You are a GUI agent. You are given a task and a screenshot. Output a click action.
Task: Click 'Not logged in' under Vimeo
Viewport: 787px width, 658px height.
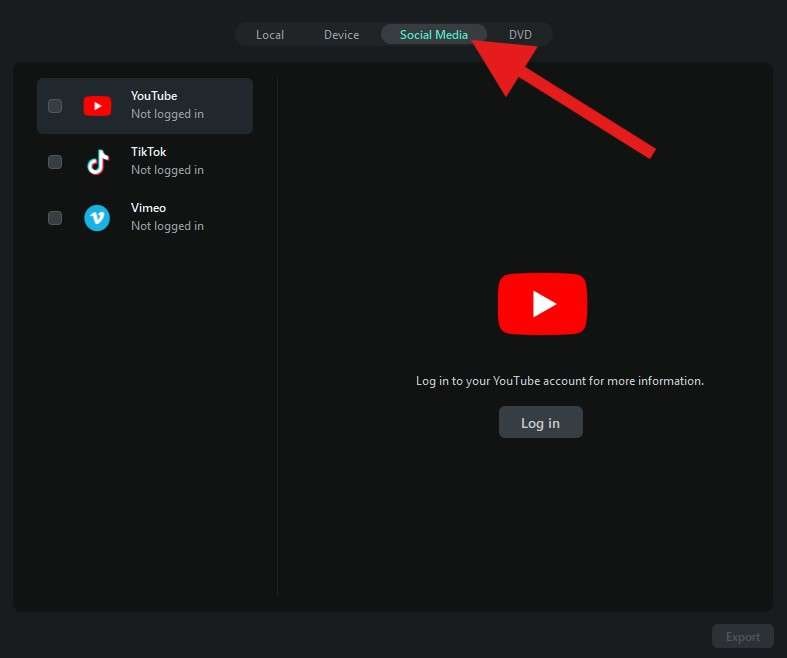(167, 226)
